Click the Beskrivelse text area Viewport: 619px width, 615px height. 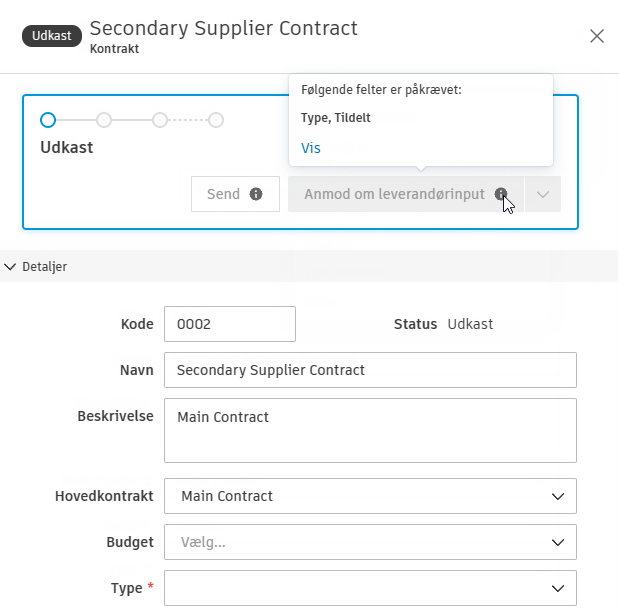[370, 431]
